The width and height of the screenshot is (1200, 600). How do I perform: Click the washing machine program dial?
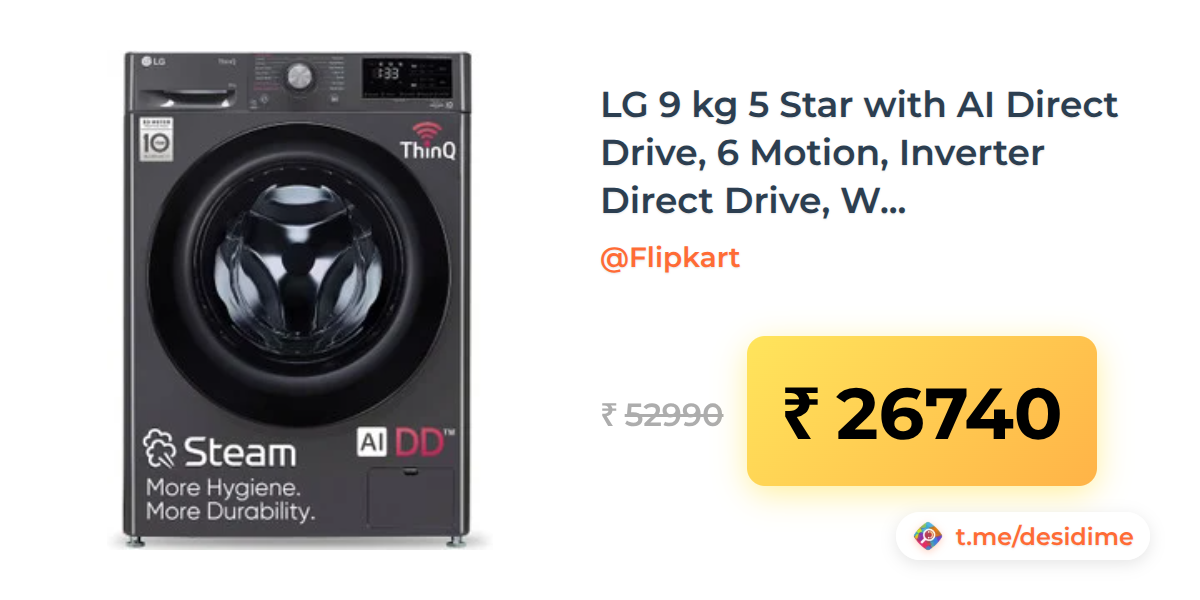click(299, 77)
